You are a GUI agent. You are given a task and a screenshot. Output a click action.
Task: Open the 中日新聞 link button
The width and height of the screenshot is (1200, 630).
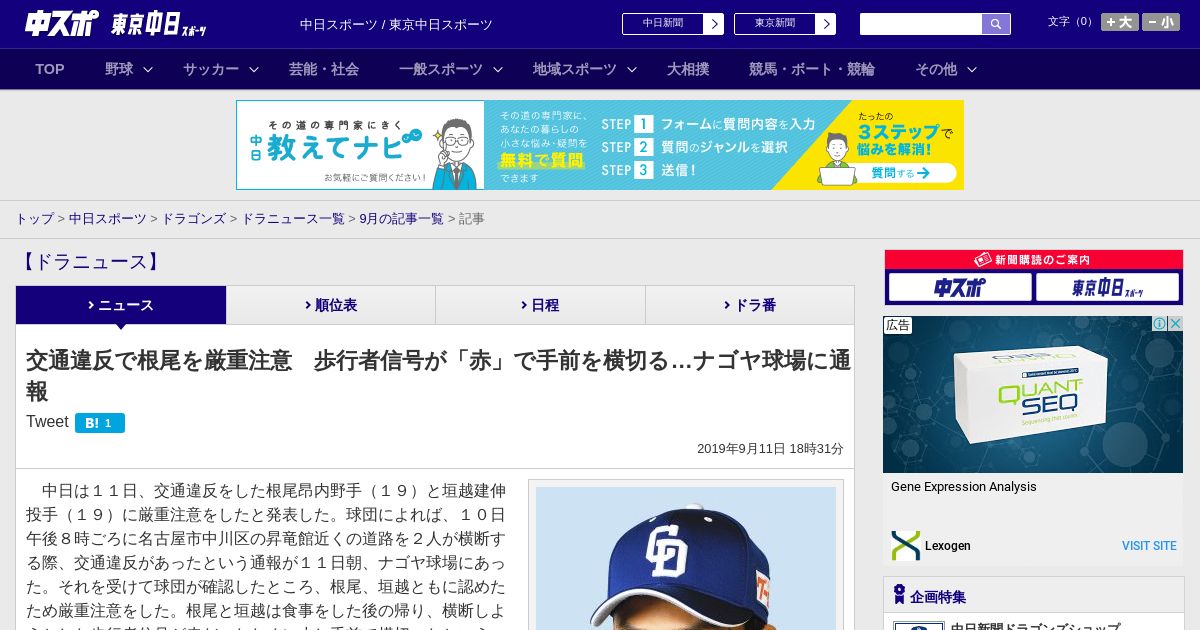coord(663,24)
